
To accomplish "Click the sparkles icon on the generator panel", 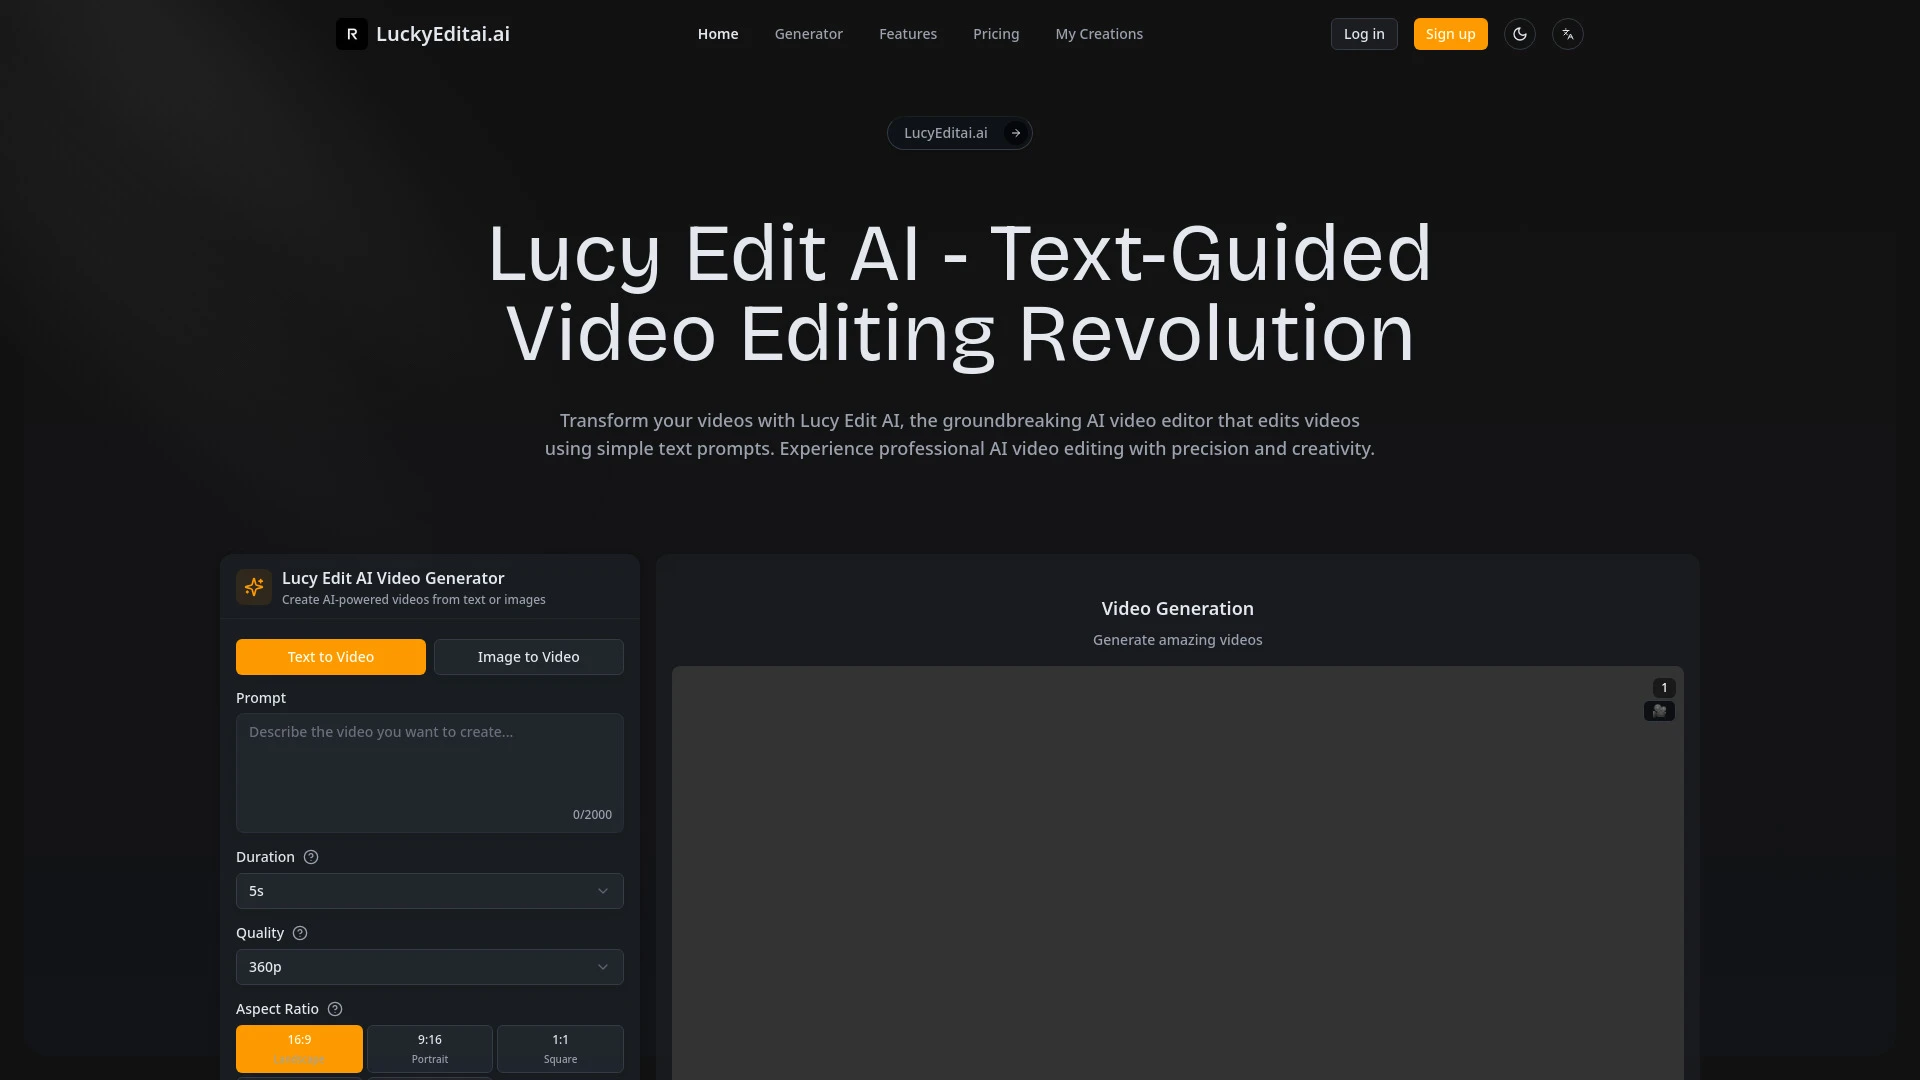I will click(x=253, y=587).
